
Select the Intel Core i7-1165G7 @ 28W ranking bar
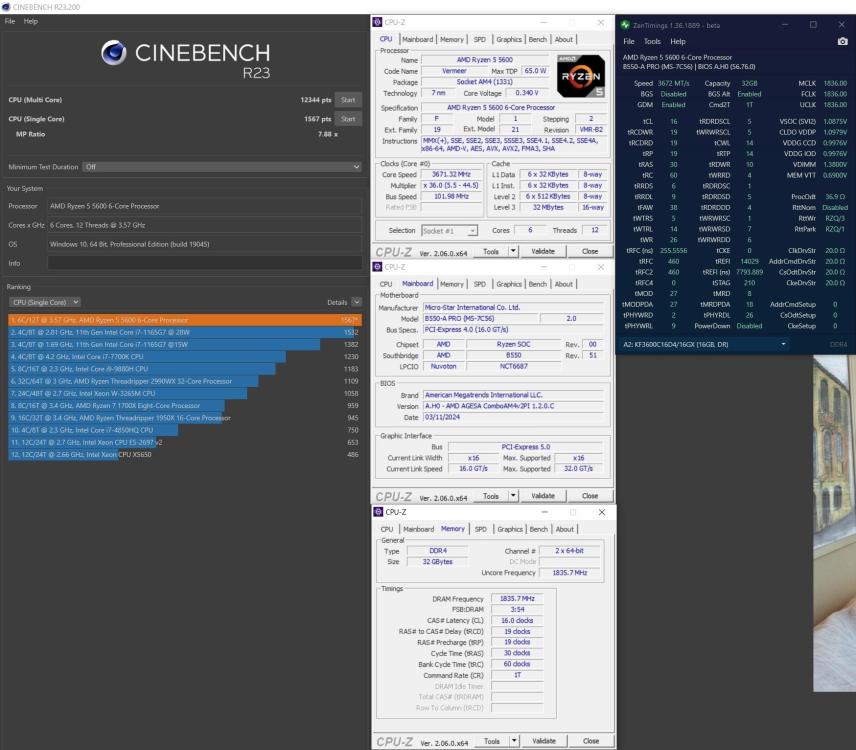point(185,332)
